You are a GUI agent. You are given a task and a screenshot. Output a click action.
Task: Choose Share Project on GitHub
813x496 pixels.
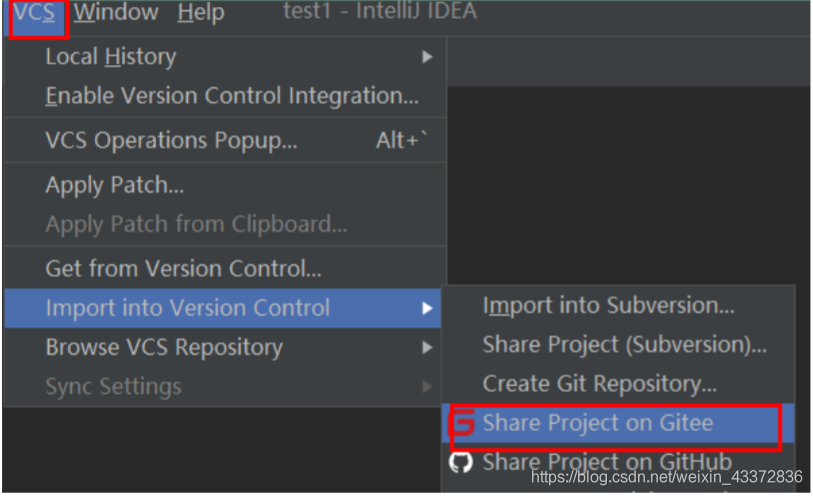[606, 463]
